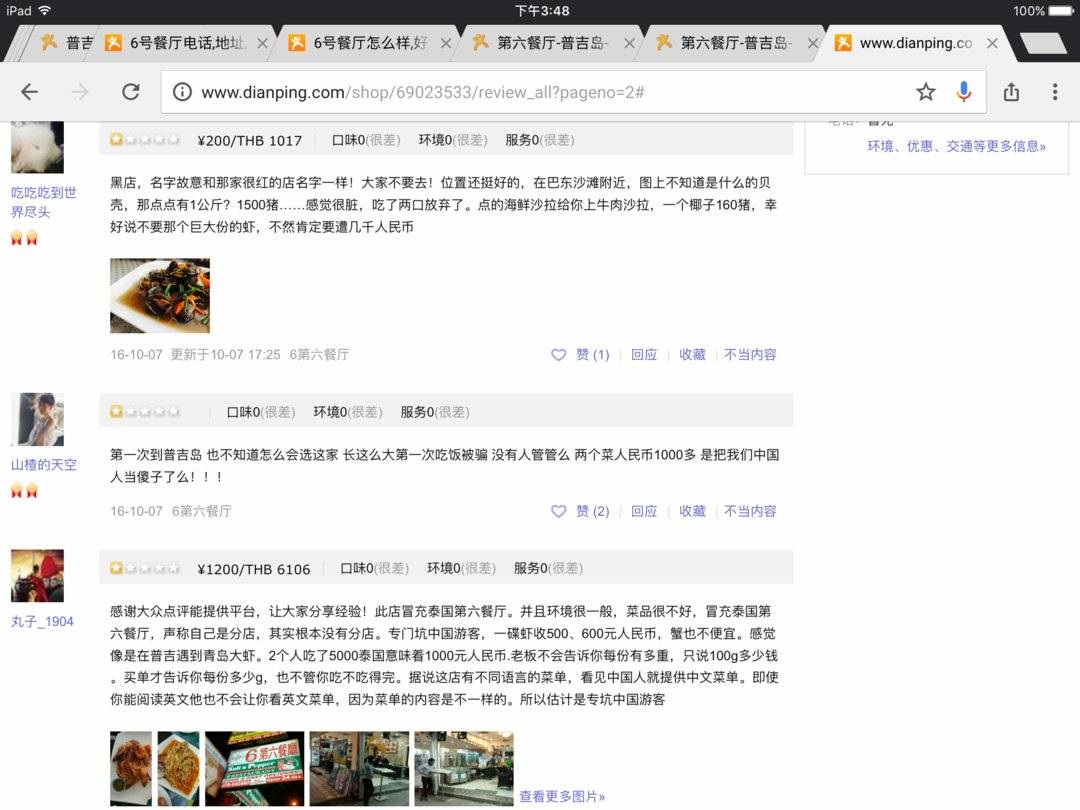Open user 吃吃吃到世界尽头 profile name
Viewport: 1080px width, 810px height.
pyautogui.click(x=43, y=202)
